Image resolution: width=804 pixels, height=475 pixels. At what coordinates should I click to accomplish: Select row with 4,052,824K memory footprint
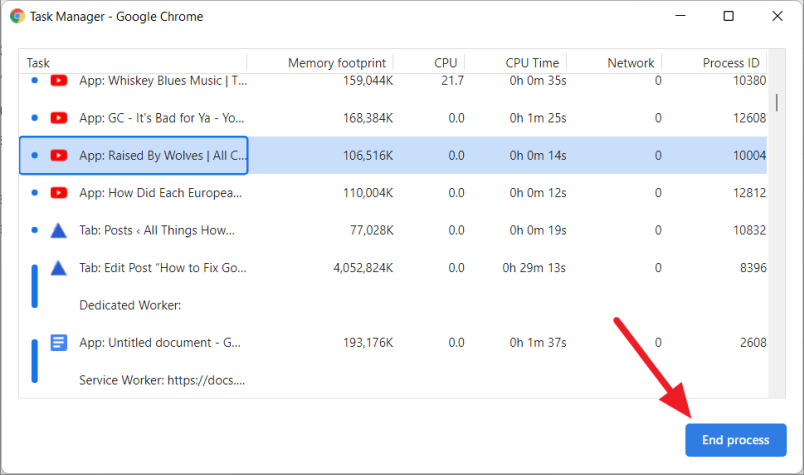[349, 268]
